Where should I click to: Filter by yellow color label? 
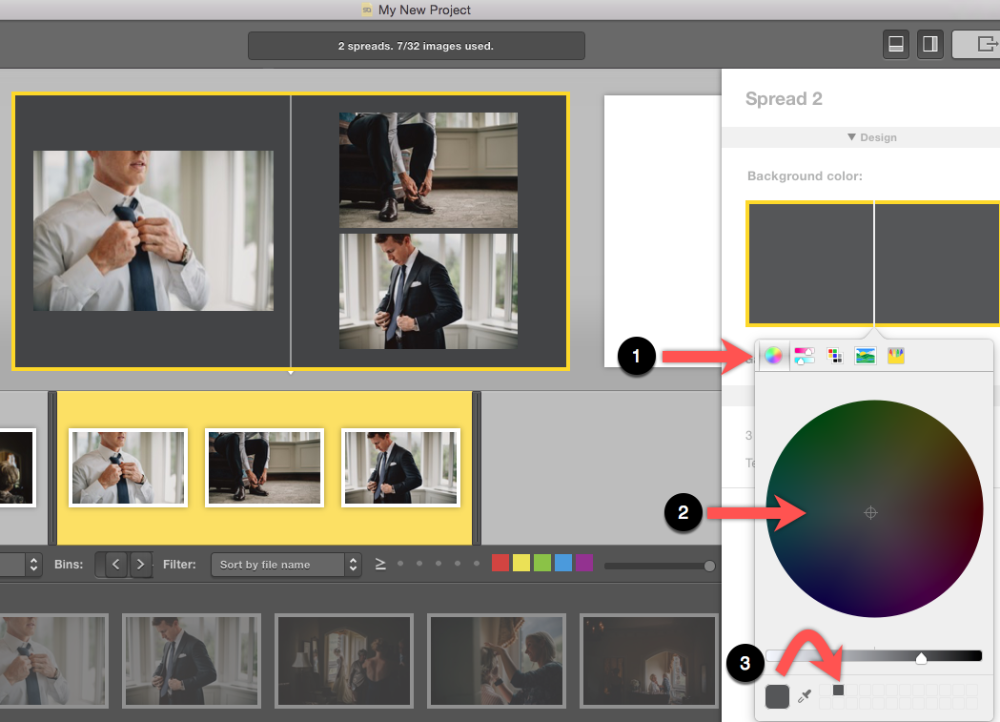522,563
